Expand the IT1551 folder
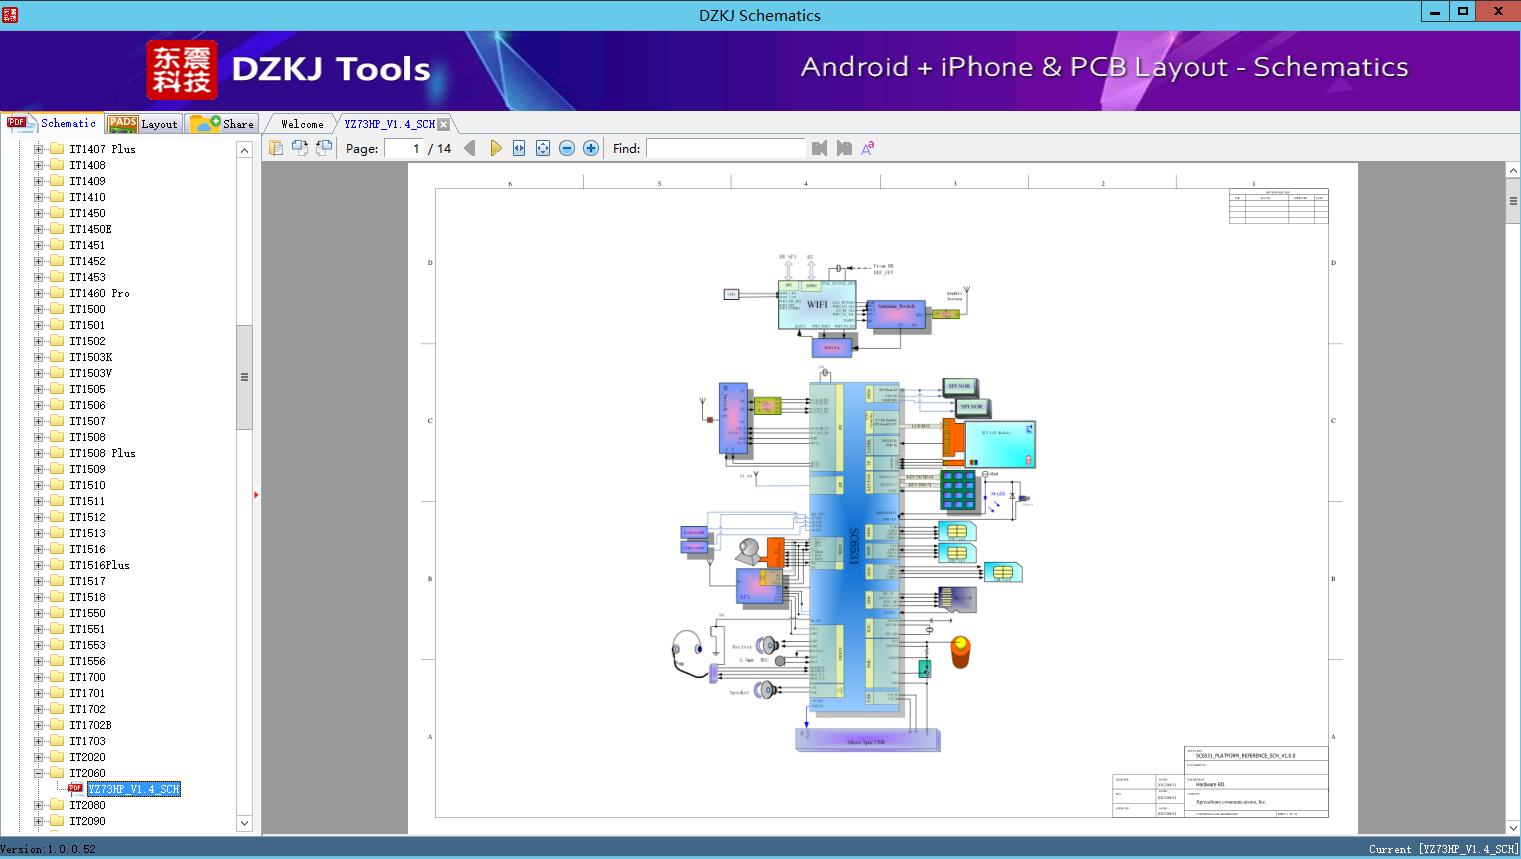Image resolution: width=1521 pixels, height=859 pixels. point(38,629)
